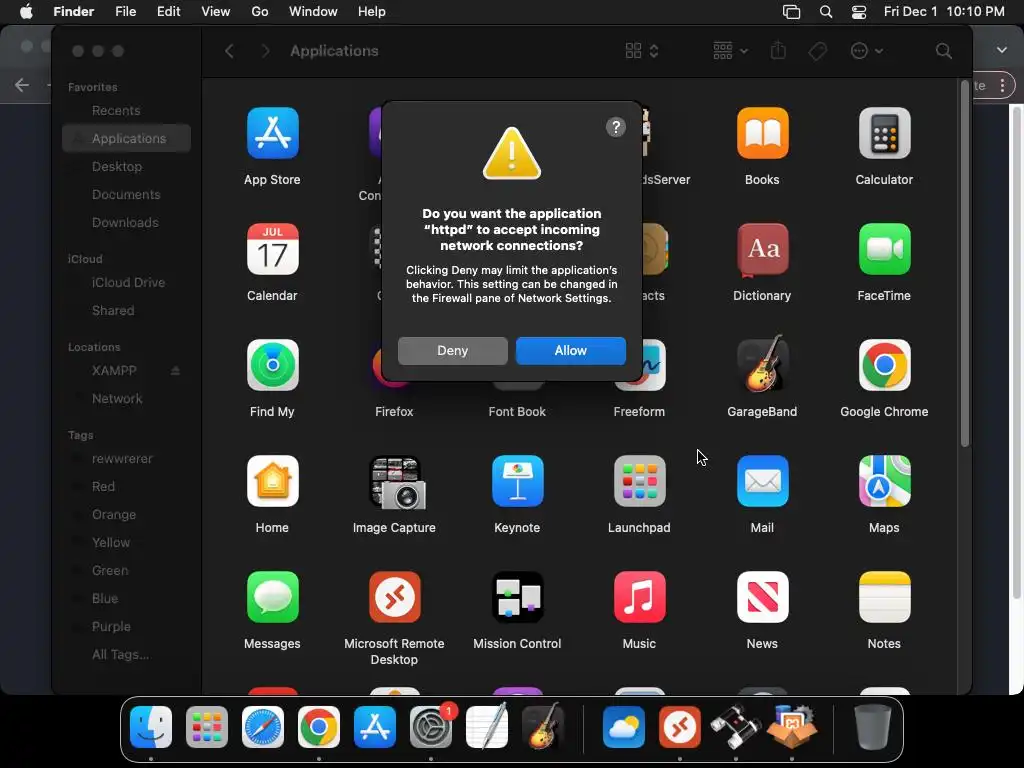Go back in Finder navigation
Image resolution: width=1024 pixels, height=768 pixels.
(229, 51)
